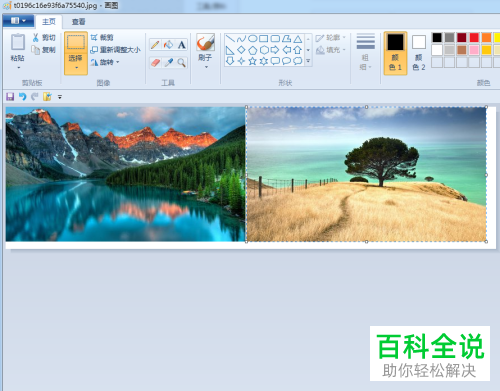Image resolution: width=500 pixels, height=391 pixels.
Task: Pick the black palette swatch
Action: pyautogui.click(x=437, y=38)
